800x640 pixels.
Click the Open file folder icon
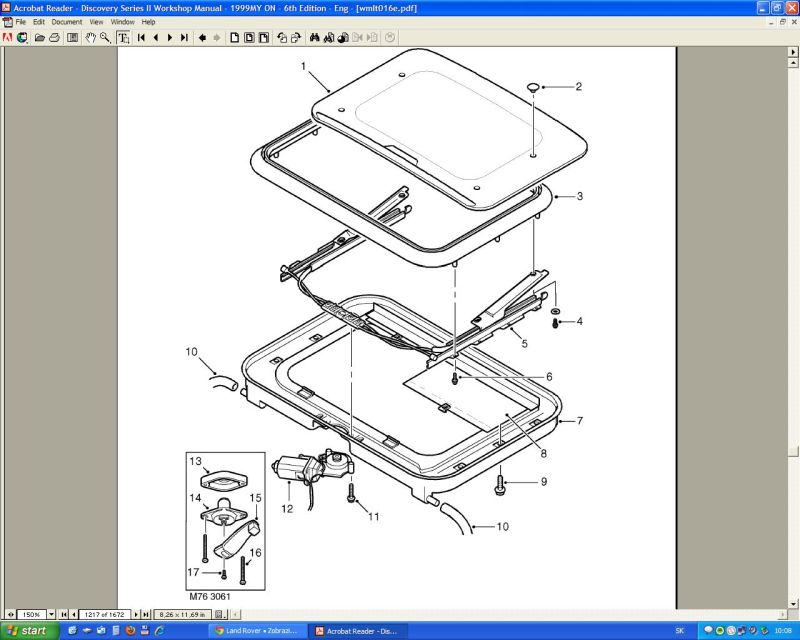point(39,38)
